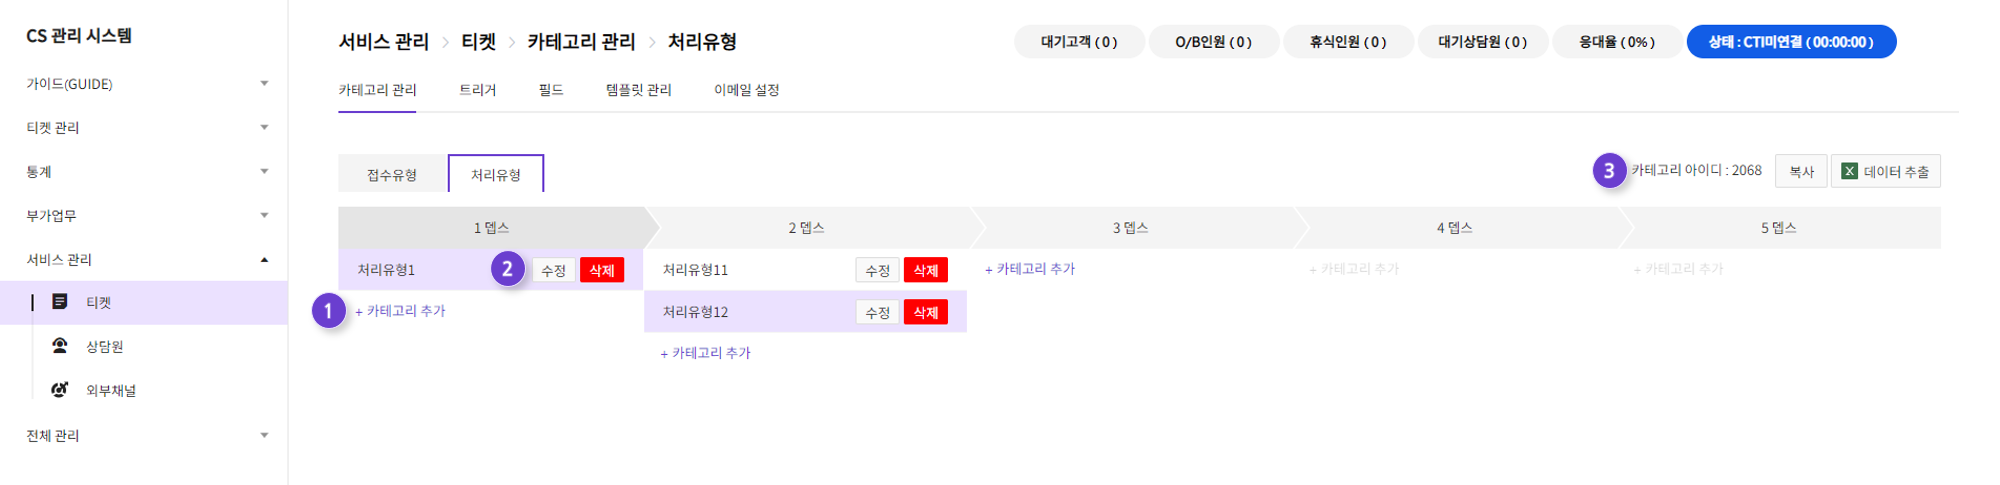
Task: Select the 접수유형 tab
Action: pos(392,174)
